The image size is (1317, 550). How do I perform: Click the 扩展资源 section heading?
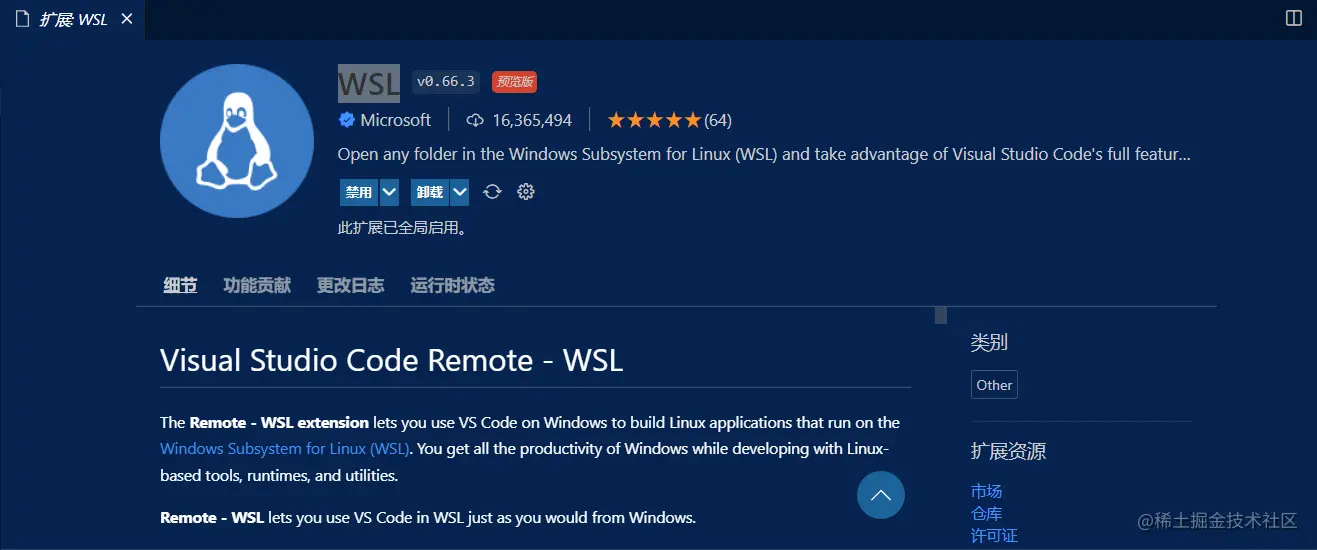pyautogui.click(x=1008, y=451)
